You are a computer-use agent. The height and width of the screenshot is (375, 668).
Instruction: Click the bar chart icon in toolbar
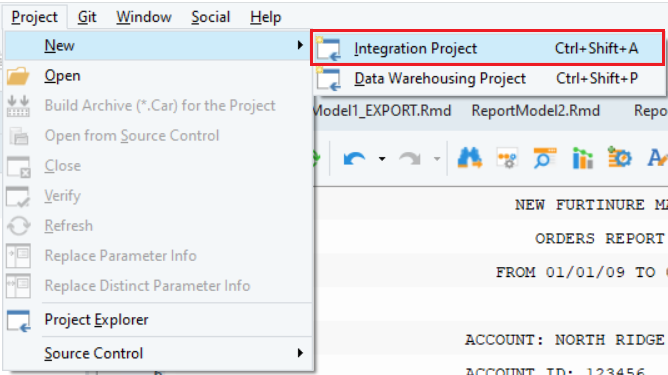click(x=582, y=158)
